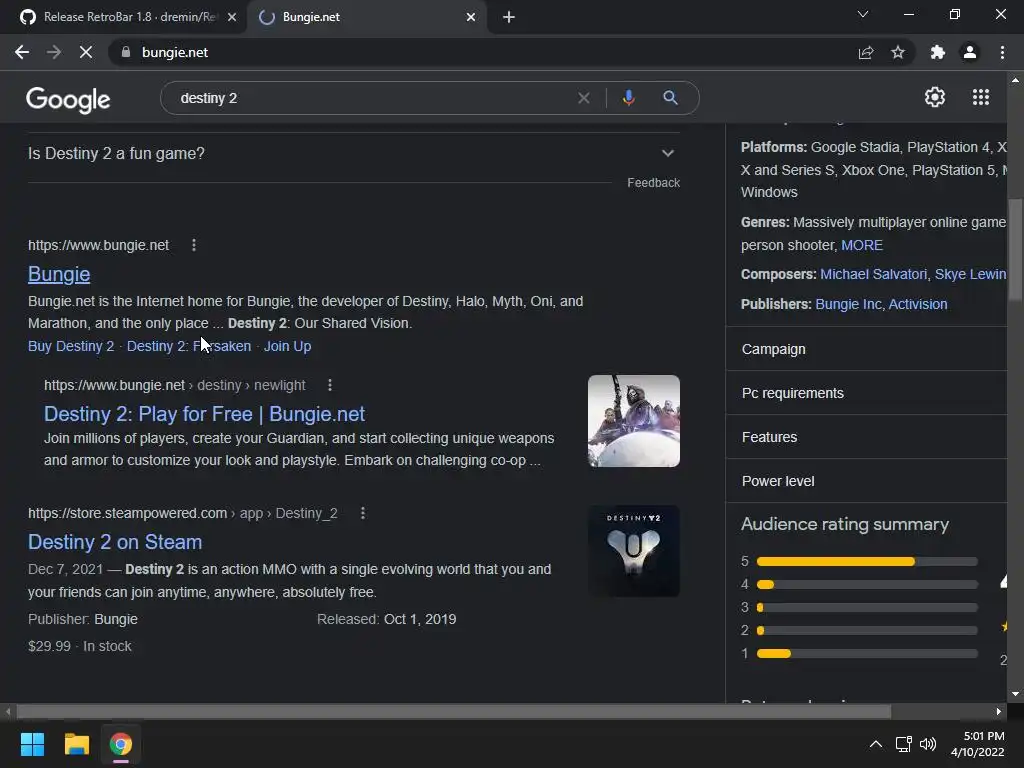This screenshot has width=1024, height=768.
Task: Share this page icon in address bar
Action: pyautogui.click(x=865, y=52)
